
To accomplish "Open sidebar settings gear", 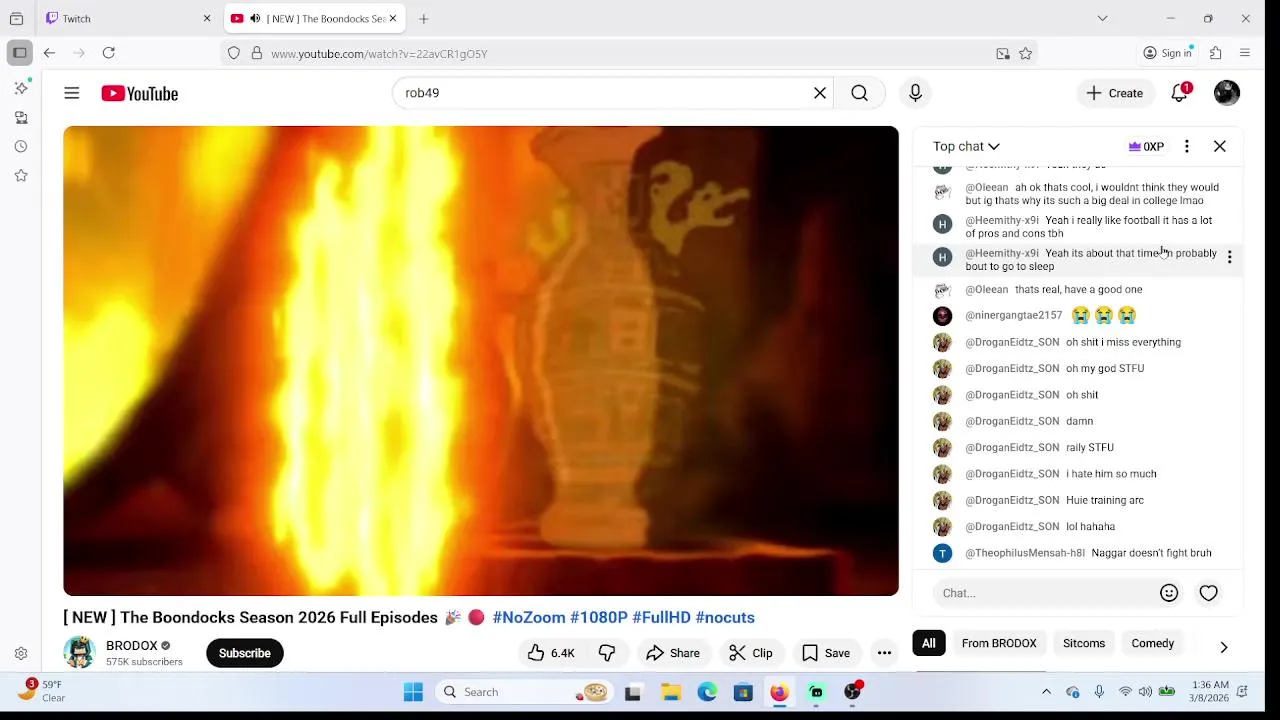I will (x=21, y=653).
